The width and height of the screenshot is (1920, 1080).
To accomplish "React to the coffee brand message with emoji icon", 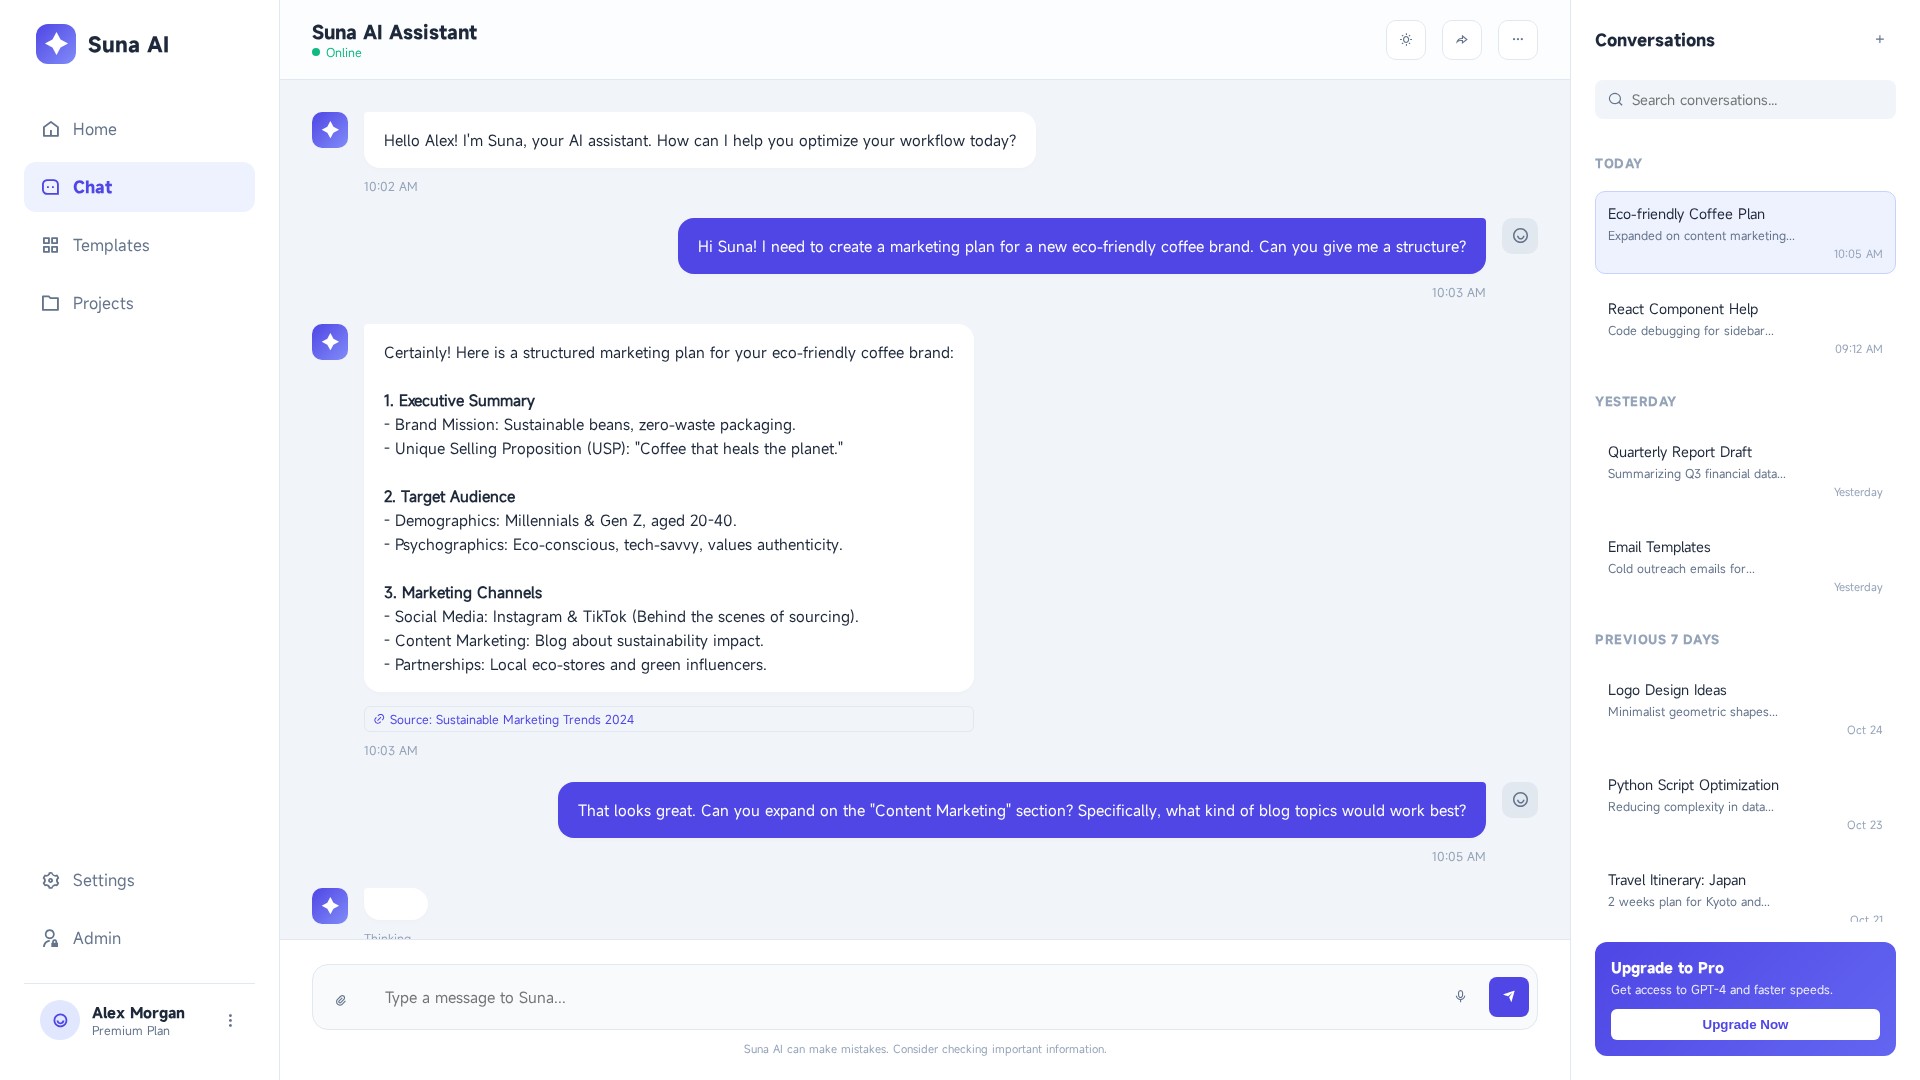I will pyautogui.click(x=1519, y=236).
